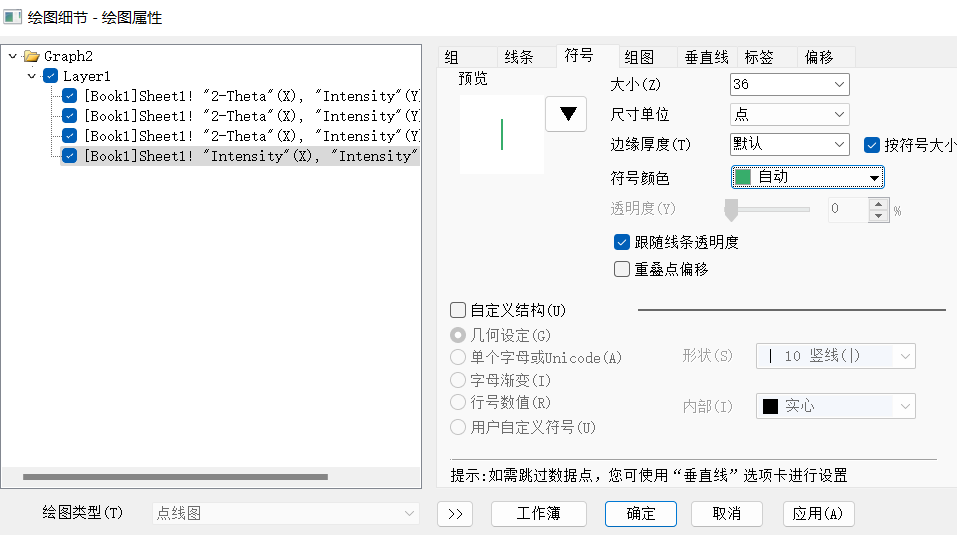Click the 透明度(Y) slider handle
This screenshot has width=957, height=535.
pyautogui.click(x=731, y=209)
